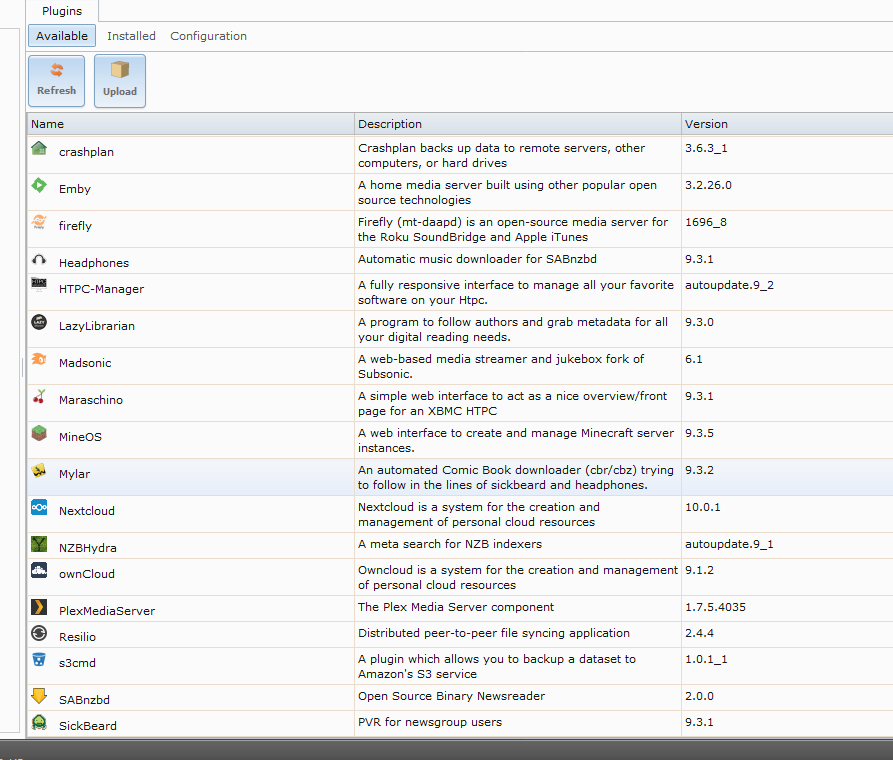The height and width of the screenshot is (760, 893).
Task: Click the Resilio sync icon
Action: point(39,633)
